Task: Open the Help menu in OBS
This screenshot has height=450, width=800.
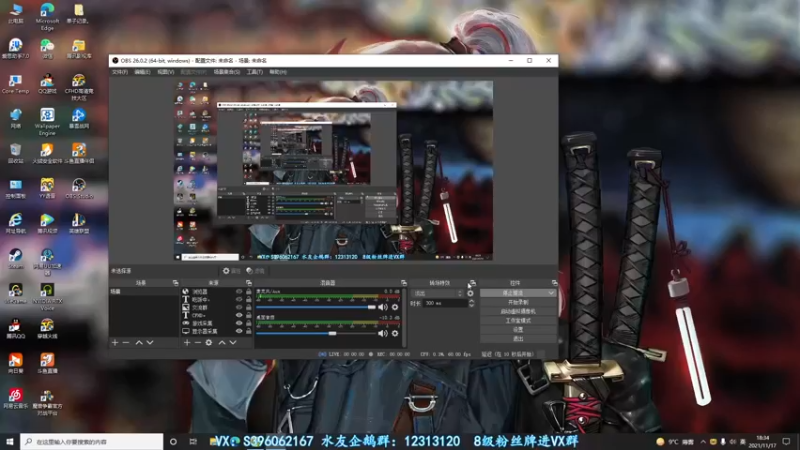Action: click(x=278, y=72)
